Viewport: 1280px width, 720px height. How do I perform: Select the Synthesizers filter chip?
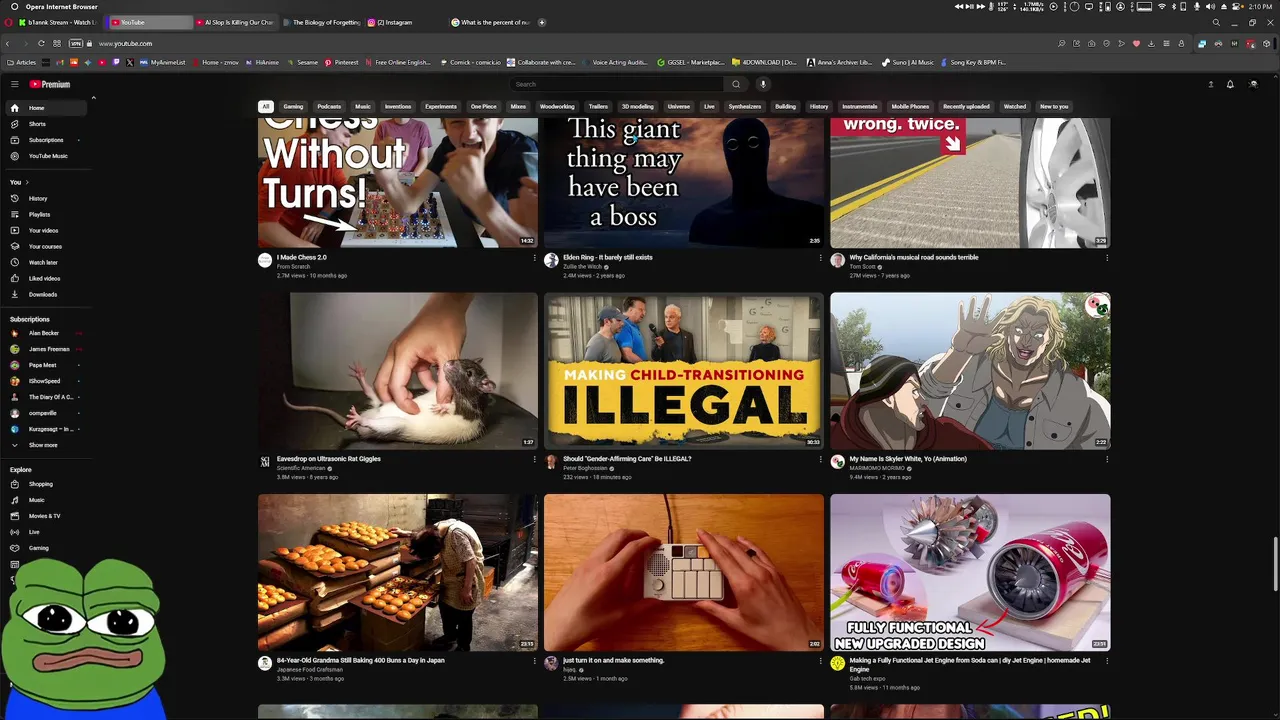[x=745, y=106]
